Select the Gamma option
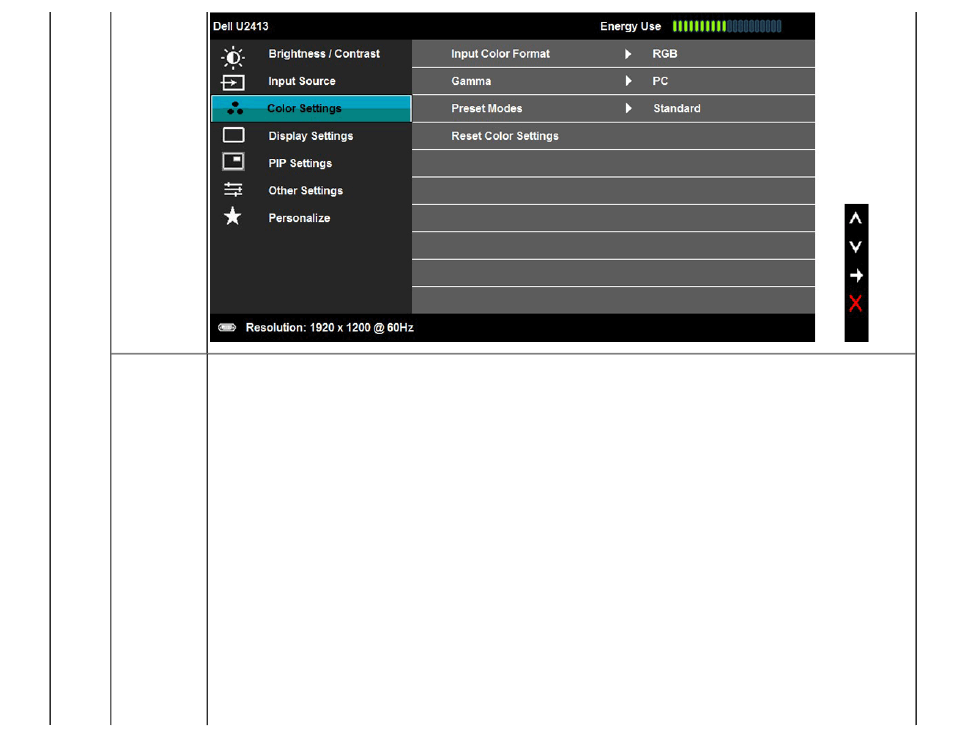Screen dimensions: 954x737 [x=613, y=81]
